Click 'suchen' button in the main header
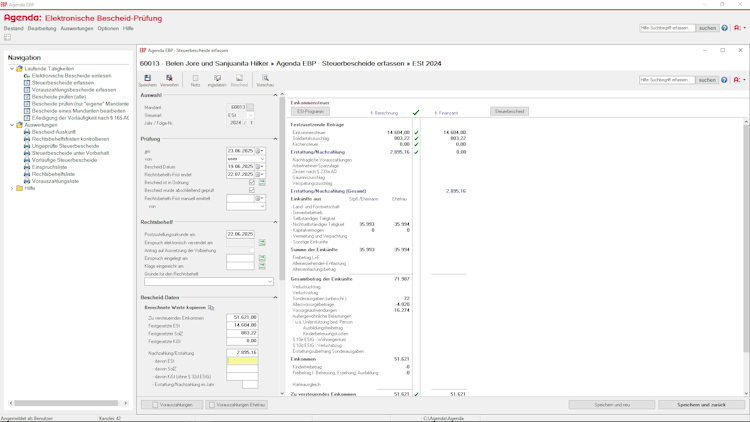 [707, 28]
